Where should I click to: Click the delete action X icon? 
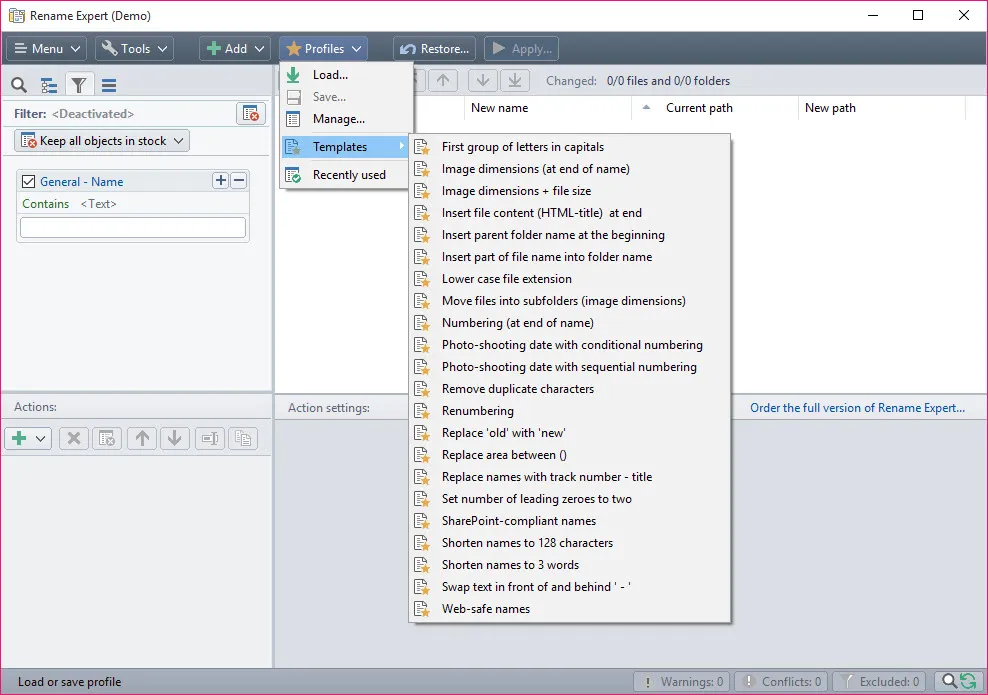[x=74, y=439]
